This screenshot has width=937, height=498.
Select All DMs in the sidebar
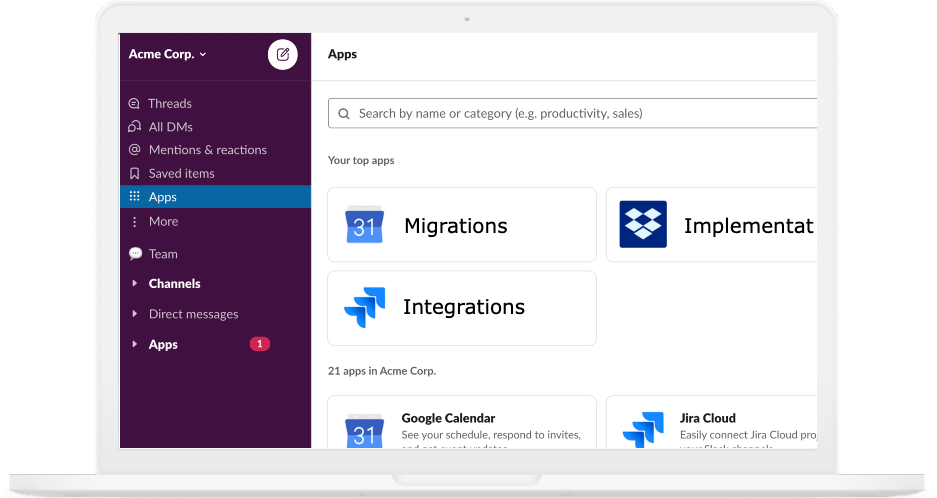click(x=170, y=127)
